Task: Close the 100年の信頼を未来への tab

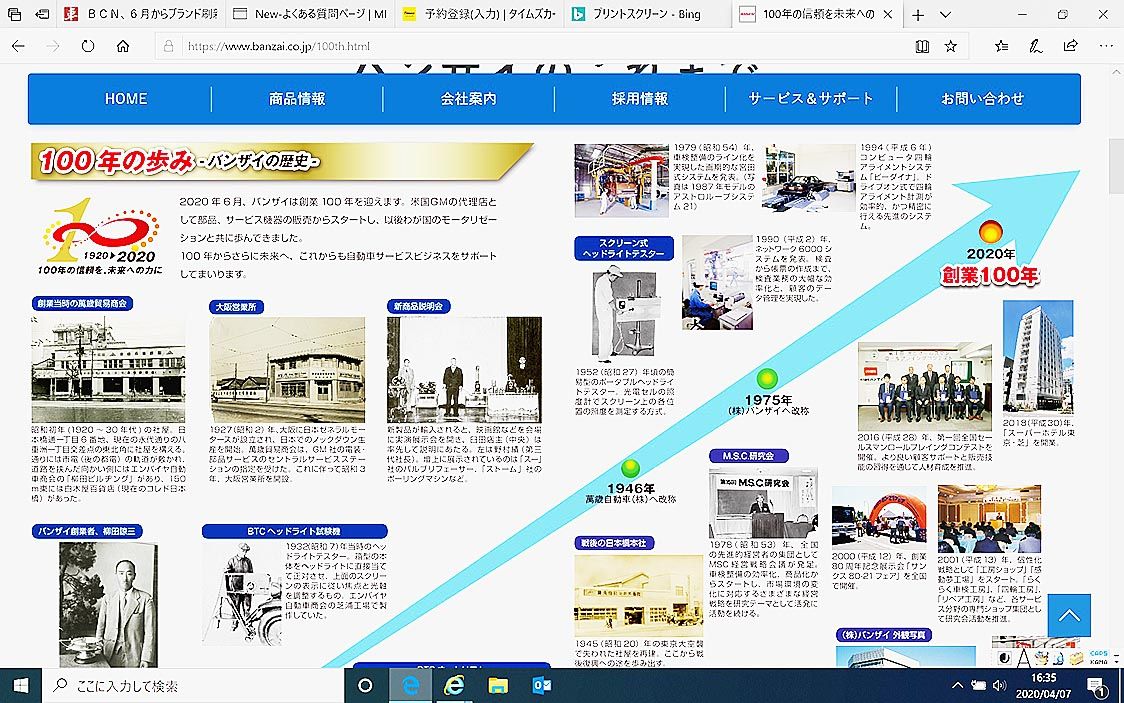Action: click(x=887, y=14)
